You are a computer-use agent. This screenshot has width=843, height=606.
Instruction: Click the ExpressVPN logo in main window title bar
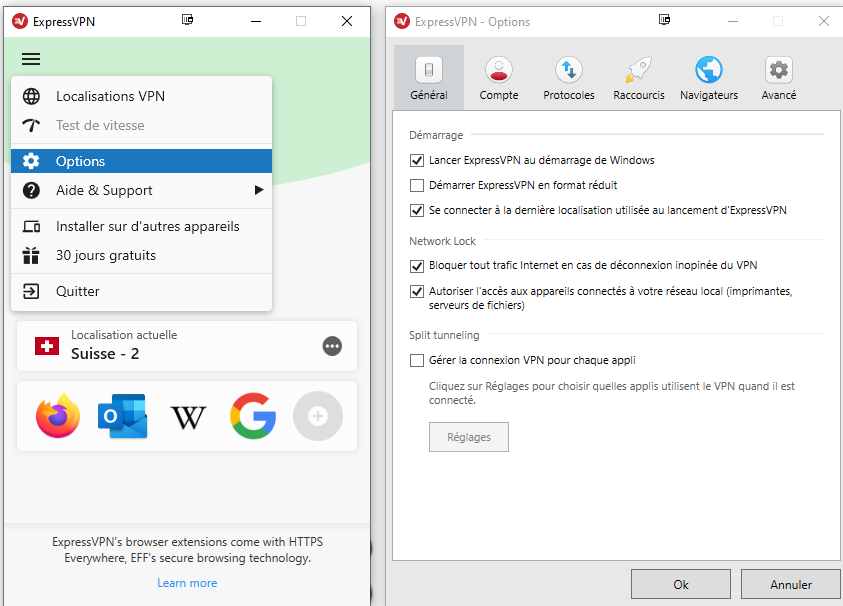click(20, 22)
